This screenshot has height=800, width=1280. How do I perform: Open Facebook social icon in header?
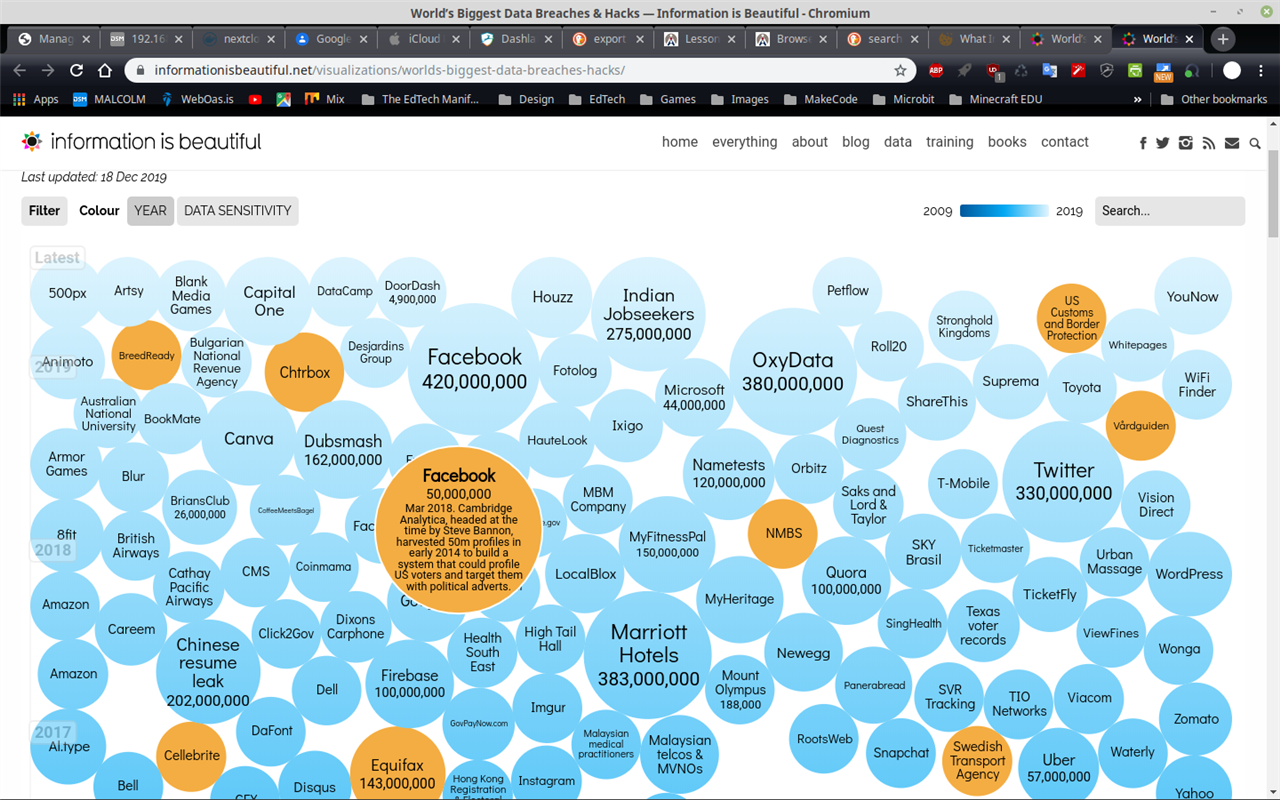[x=1143, y=143]
